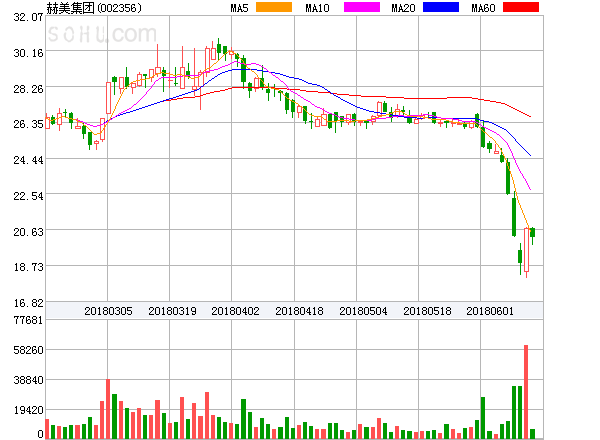Click the 77681 volume axis label
Screen dimensions: 600x440
28,320
